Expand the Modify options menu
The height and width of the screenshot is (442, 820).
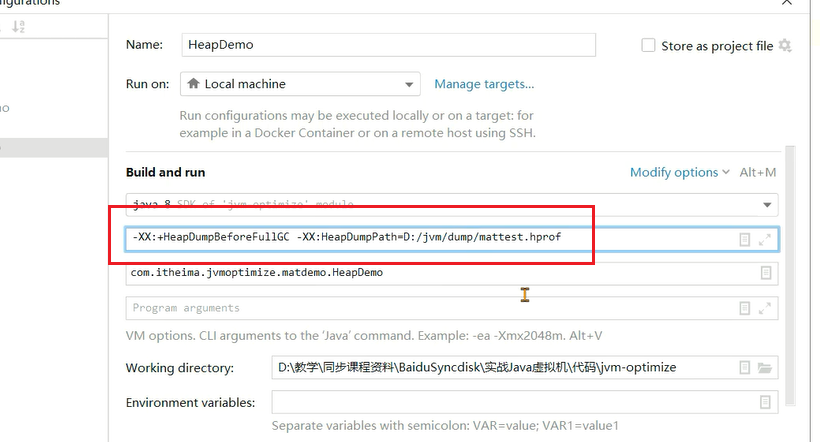[679, 173]
